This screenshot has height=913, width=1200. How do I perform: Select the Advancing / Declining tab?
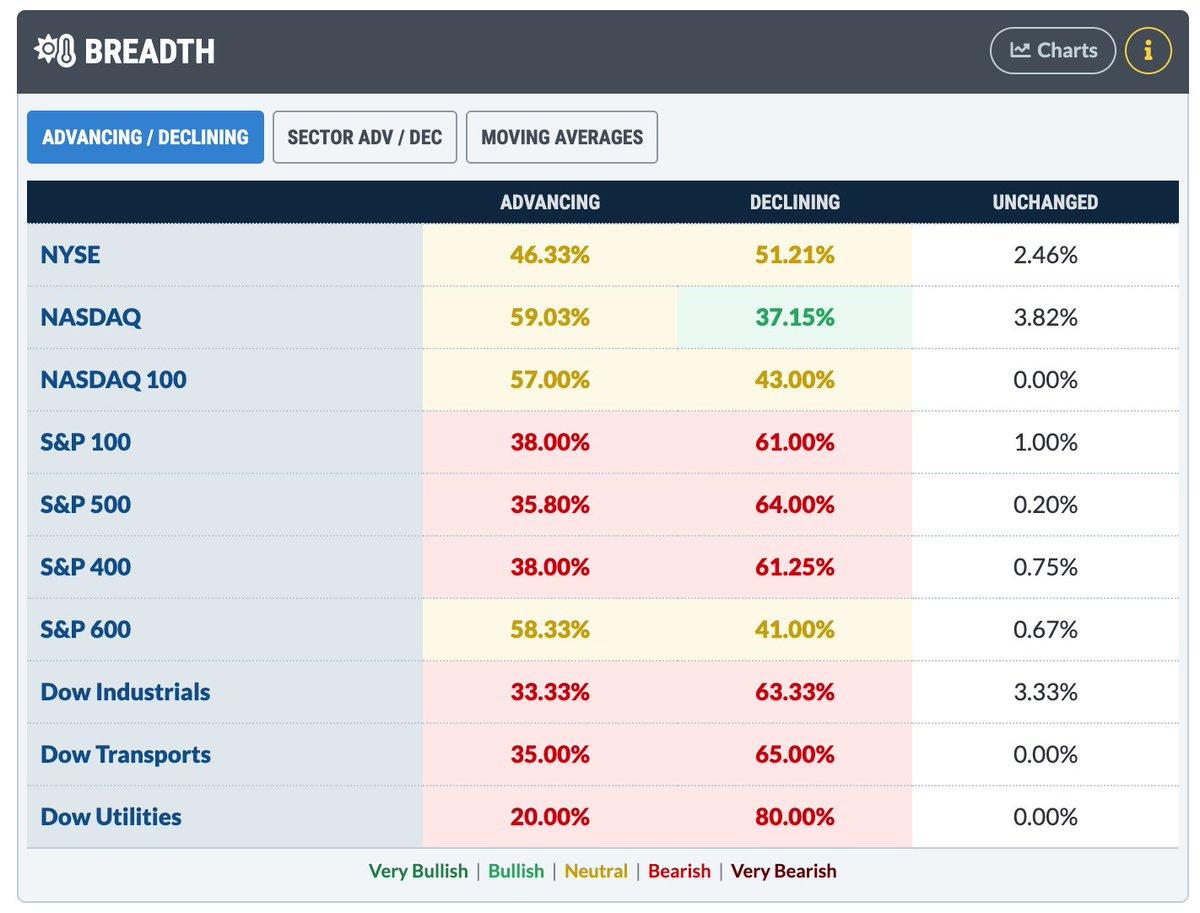(x=145, y=137)
